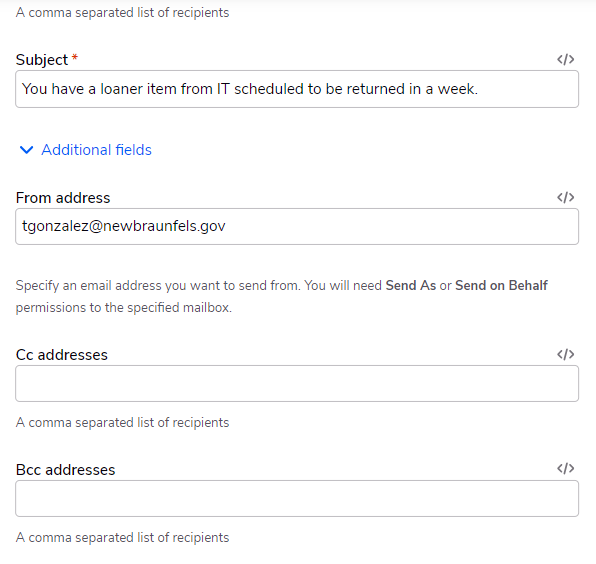Click the Subject field label

[x=42, y=60]
